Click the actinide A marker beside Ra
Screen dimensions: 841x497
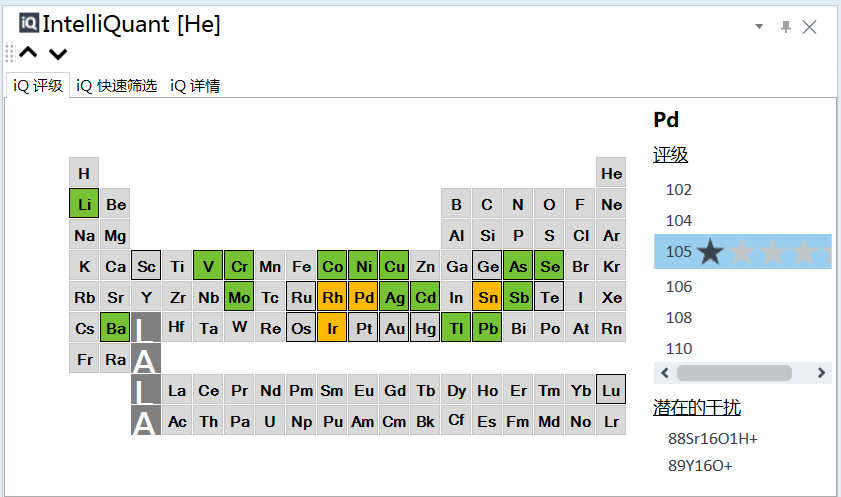click(146, 359)
